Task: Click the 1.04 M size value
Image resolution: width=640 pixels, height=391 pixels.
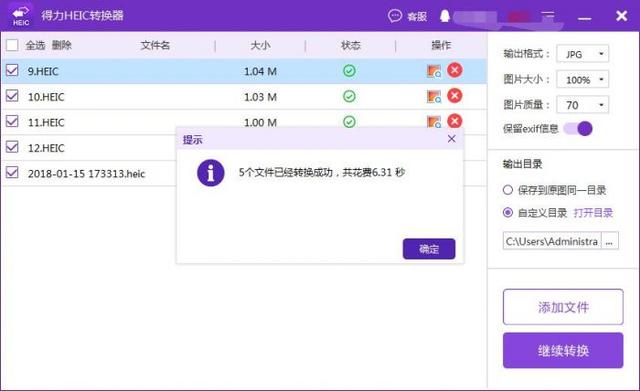Action: pyautogui.click(x=260, y=72)
